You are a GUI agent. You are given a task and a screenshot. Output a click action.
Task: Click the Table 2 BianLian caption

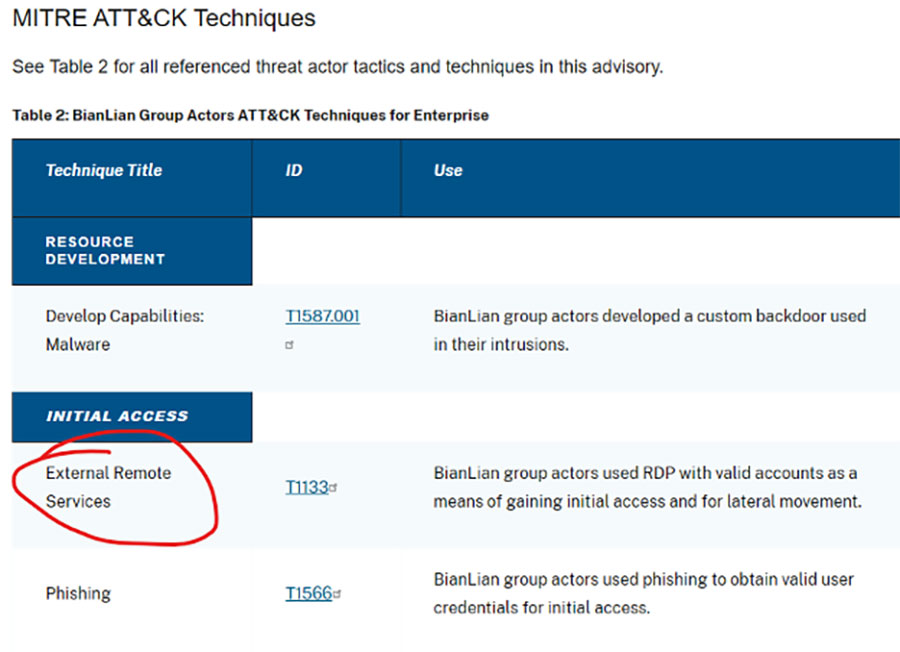251,115
